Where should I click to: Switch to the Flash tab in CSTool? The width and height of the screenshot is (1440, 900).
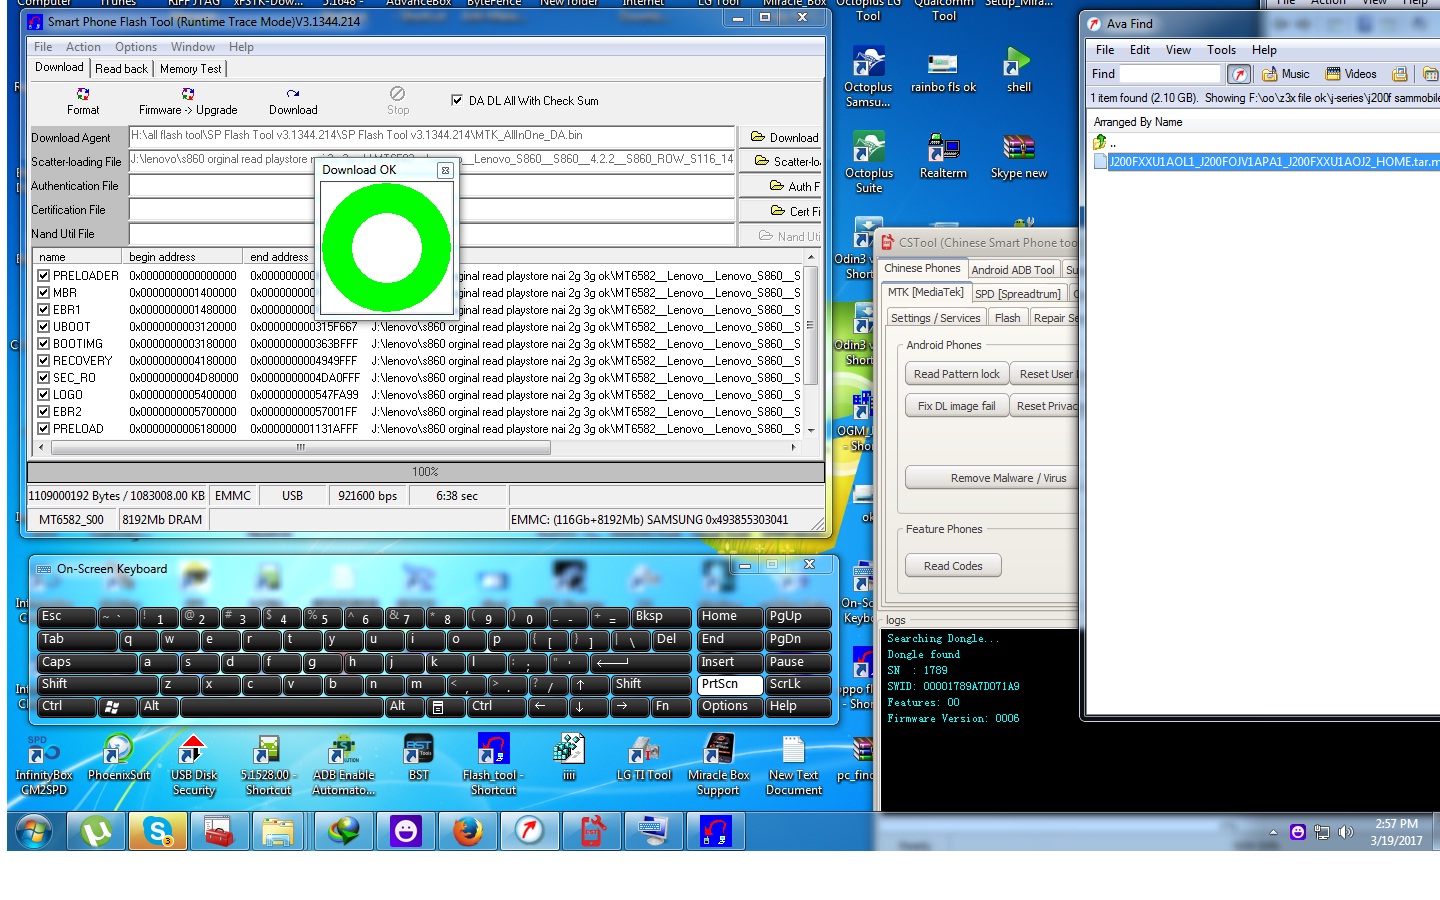[1007, 318]
